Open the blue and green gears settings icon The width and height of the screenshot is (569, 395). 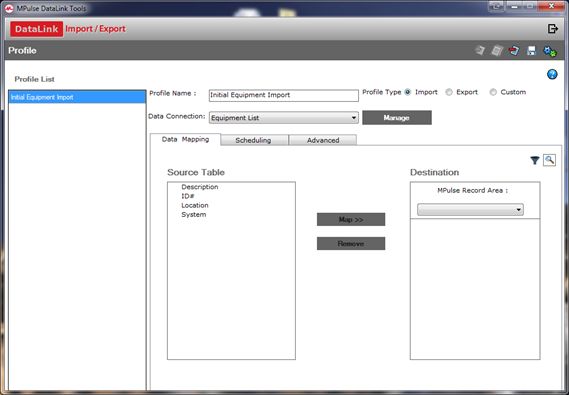549,51
